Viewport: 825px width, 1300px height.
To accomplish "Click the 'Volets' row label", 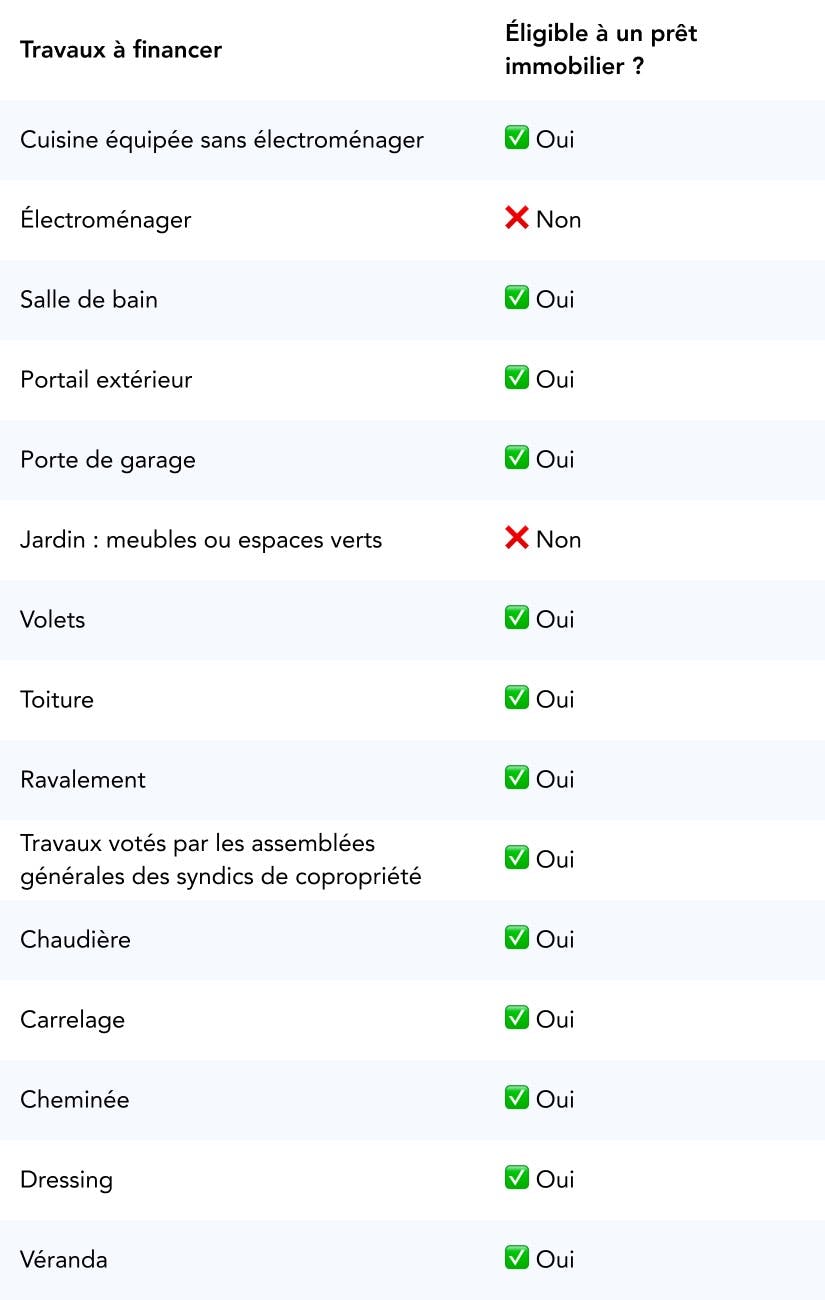I will click(53, 620).
